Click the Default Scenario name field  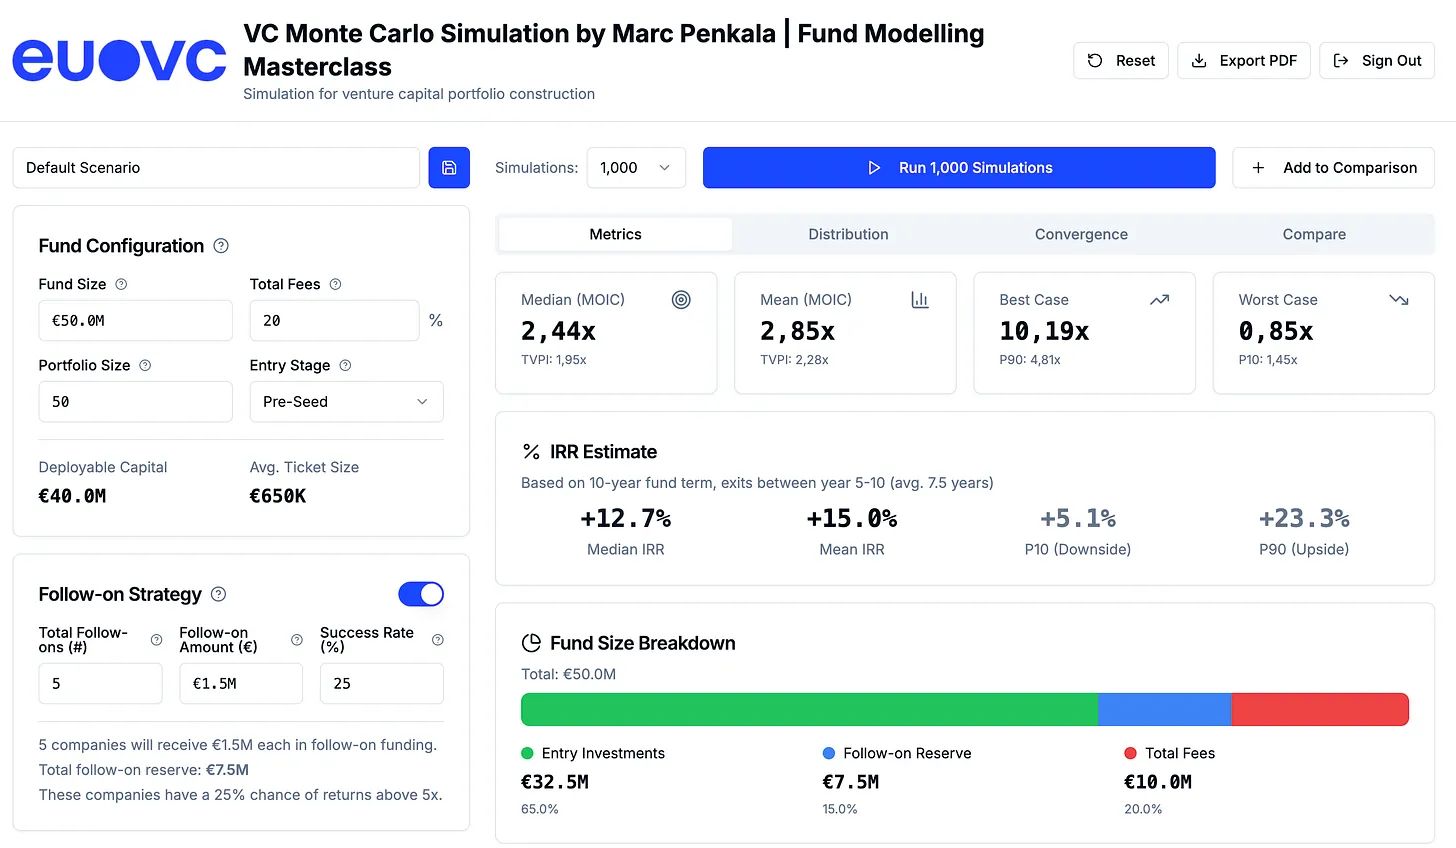216,168
